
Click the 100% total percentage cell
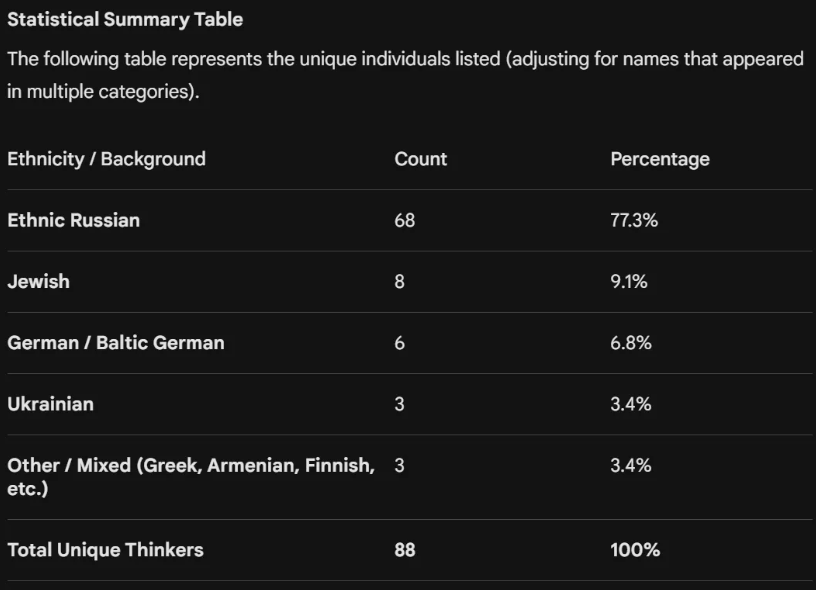[x=635, y=550]
